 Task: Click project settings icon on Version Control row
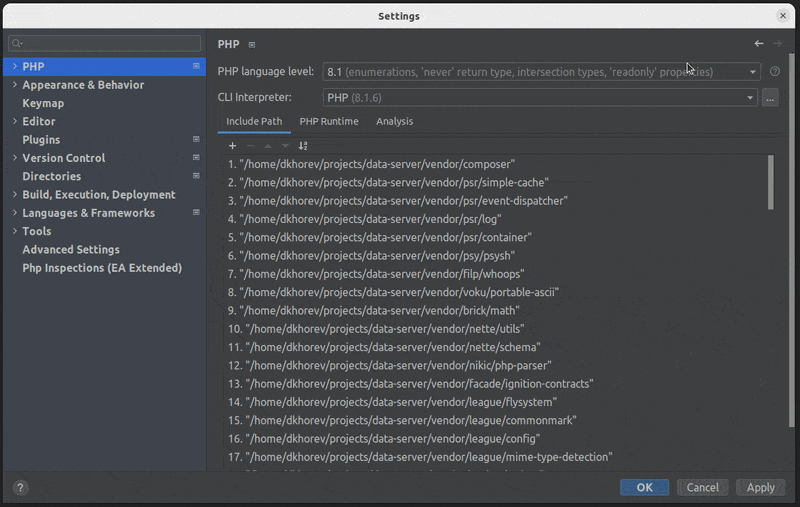196,158
